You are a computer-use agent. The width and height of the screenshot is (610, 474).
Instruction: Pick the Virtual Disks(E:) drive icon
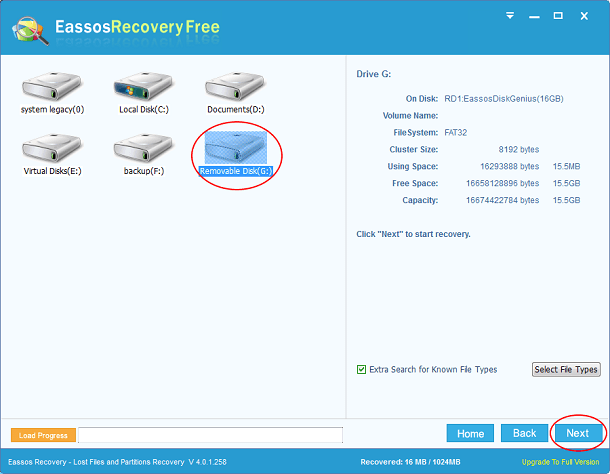pyautogui.click(x=52, y=148)
